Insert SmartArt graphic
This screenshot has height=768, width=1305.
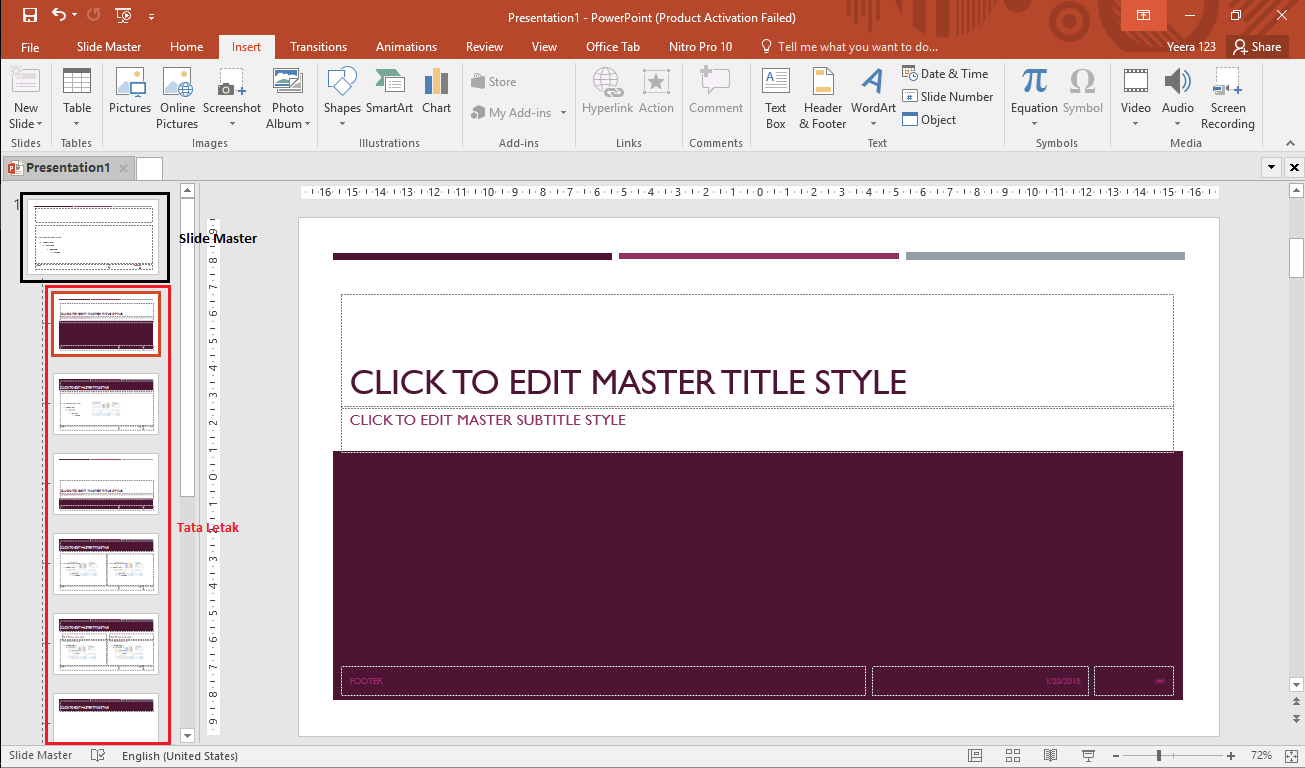pos(390,97)
